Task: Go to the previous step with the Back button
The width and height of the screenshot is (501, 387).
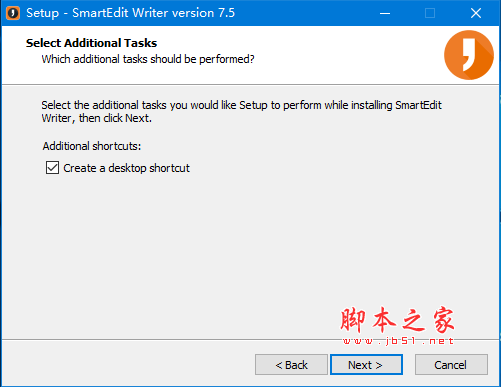Action: pos(291,365)
